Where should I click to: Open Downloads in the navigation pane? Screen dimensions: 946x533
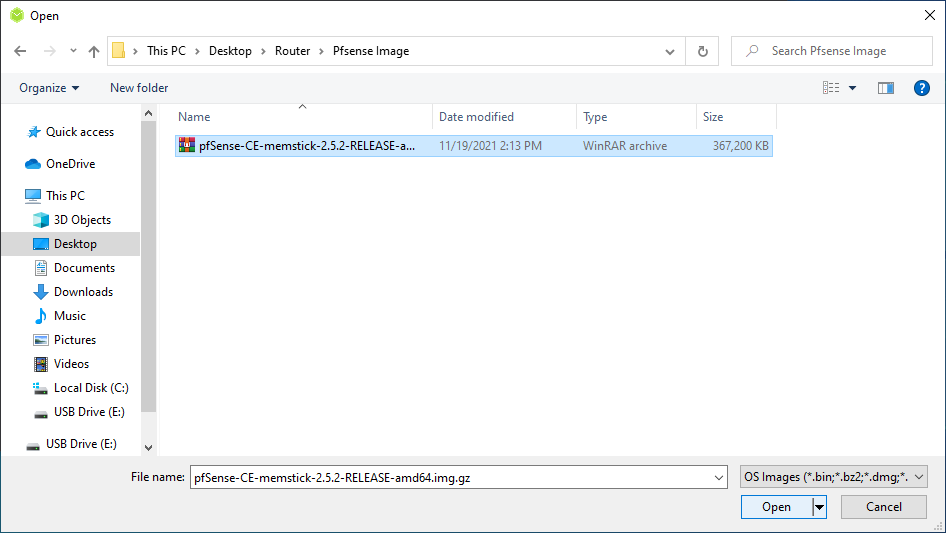(x=83, y=292)
